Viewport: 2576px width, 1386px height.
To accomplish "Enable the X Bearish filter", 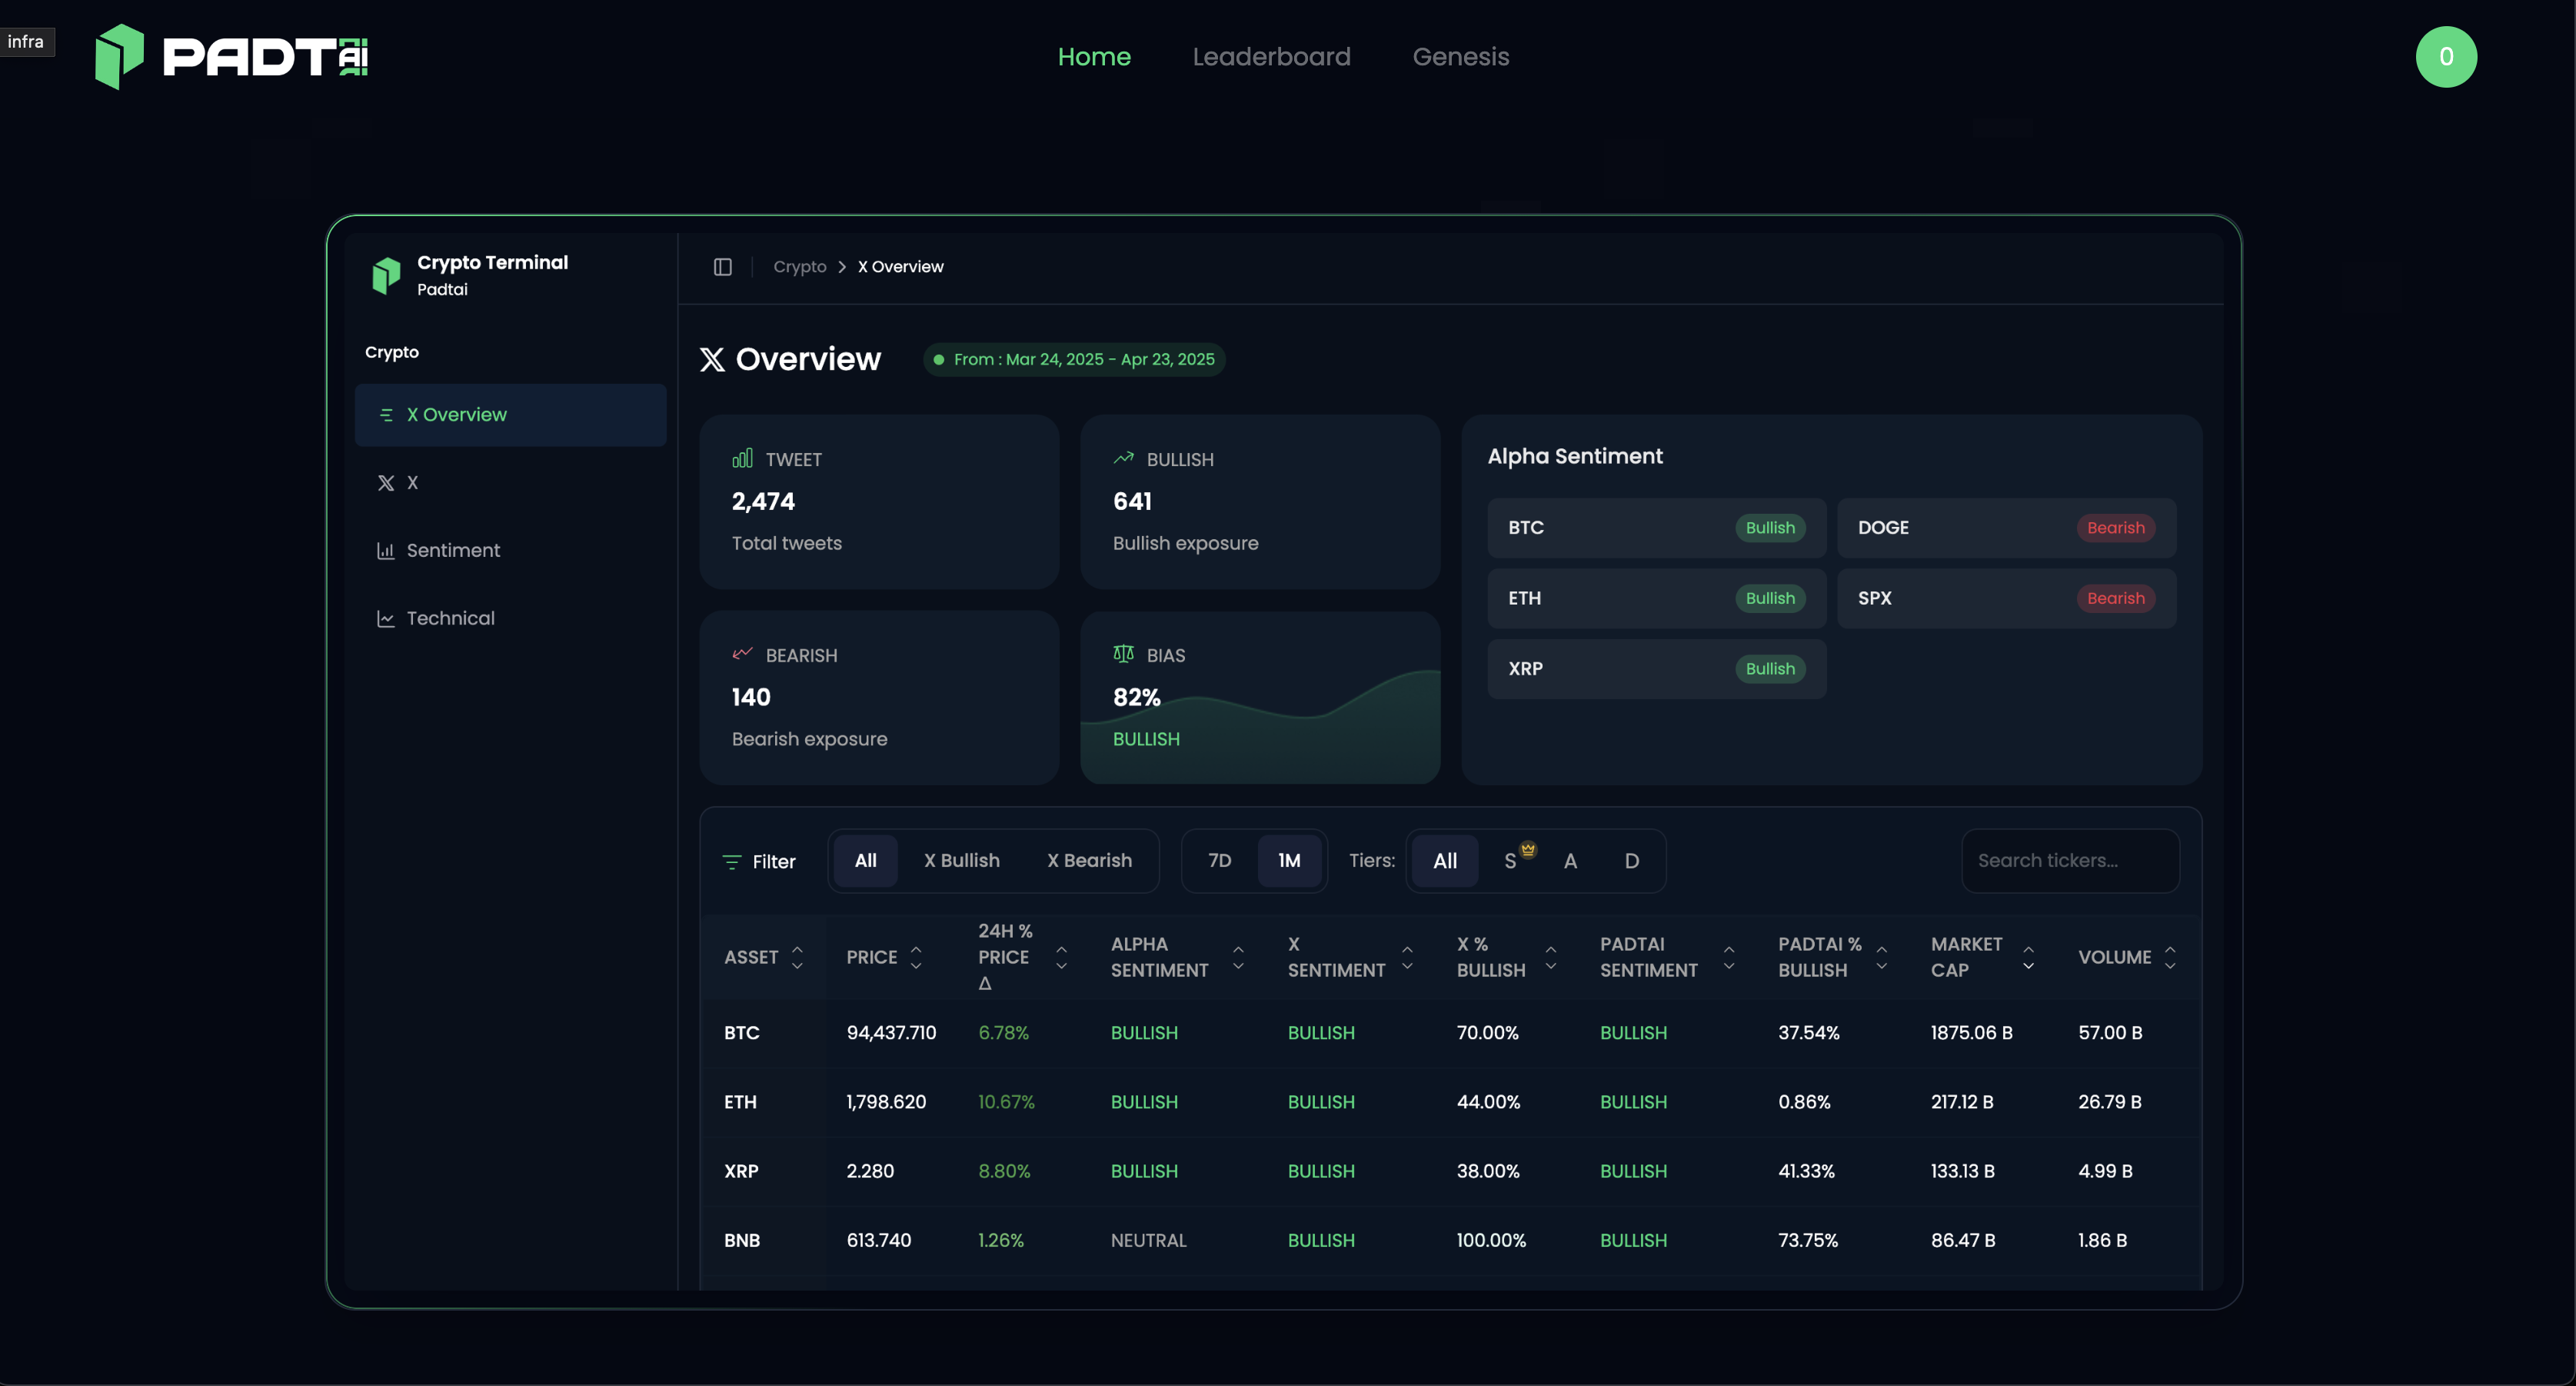I will point(1089,860).
